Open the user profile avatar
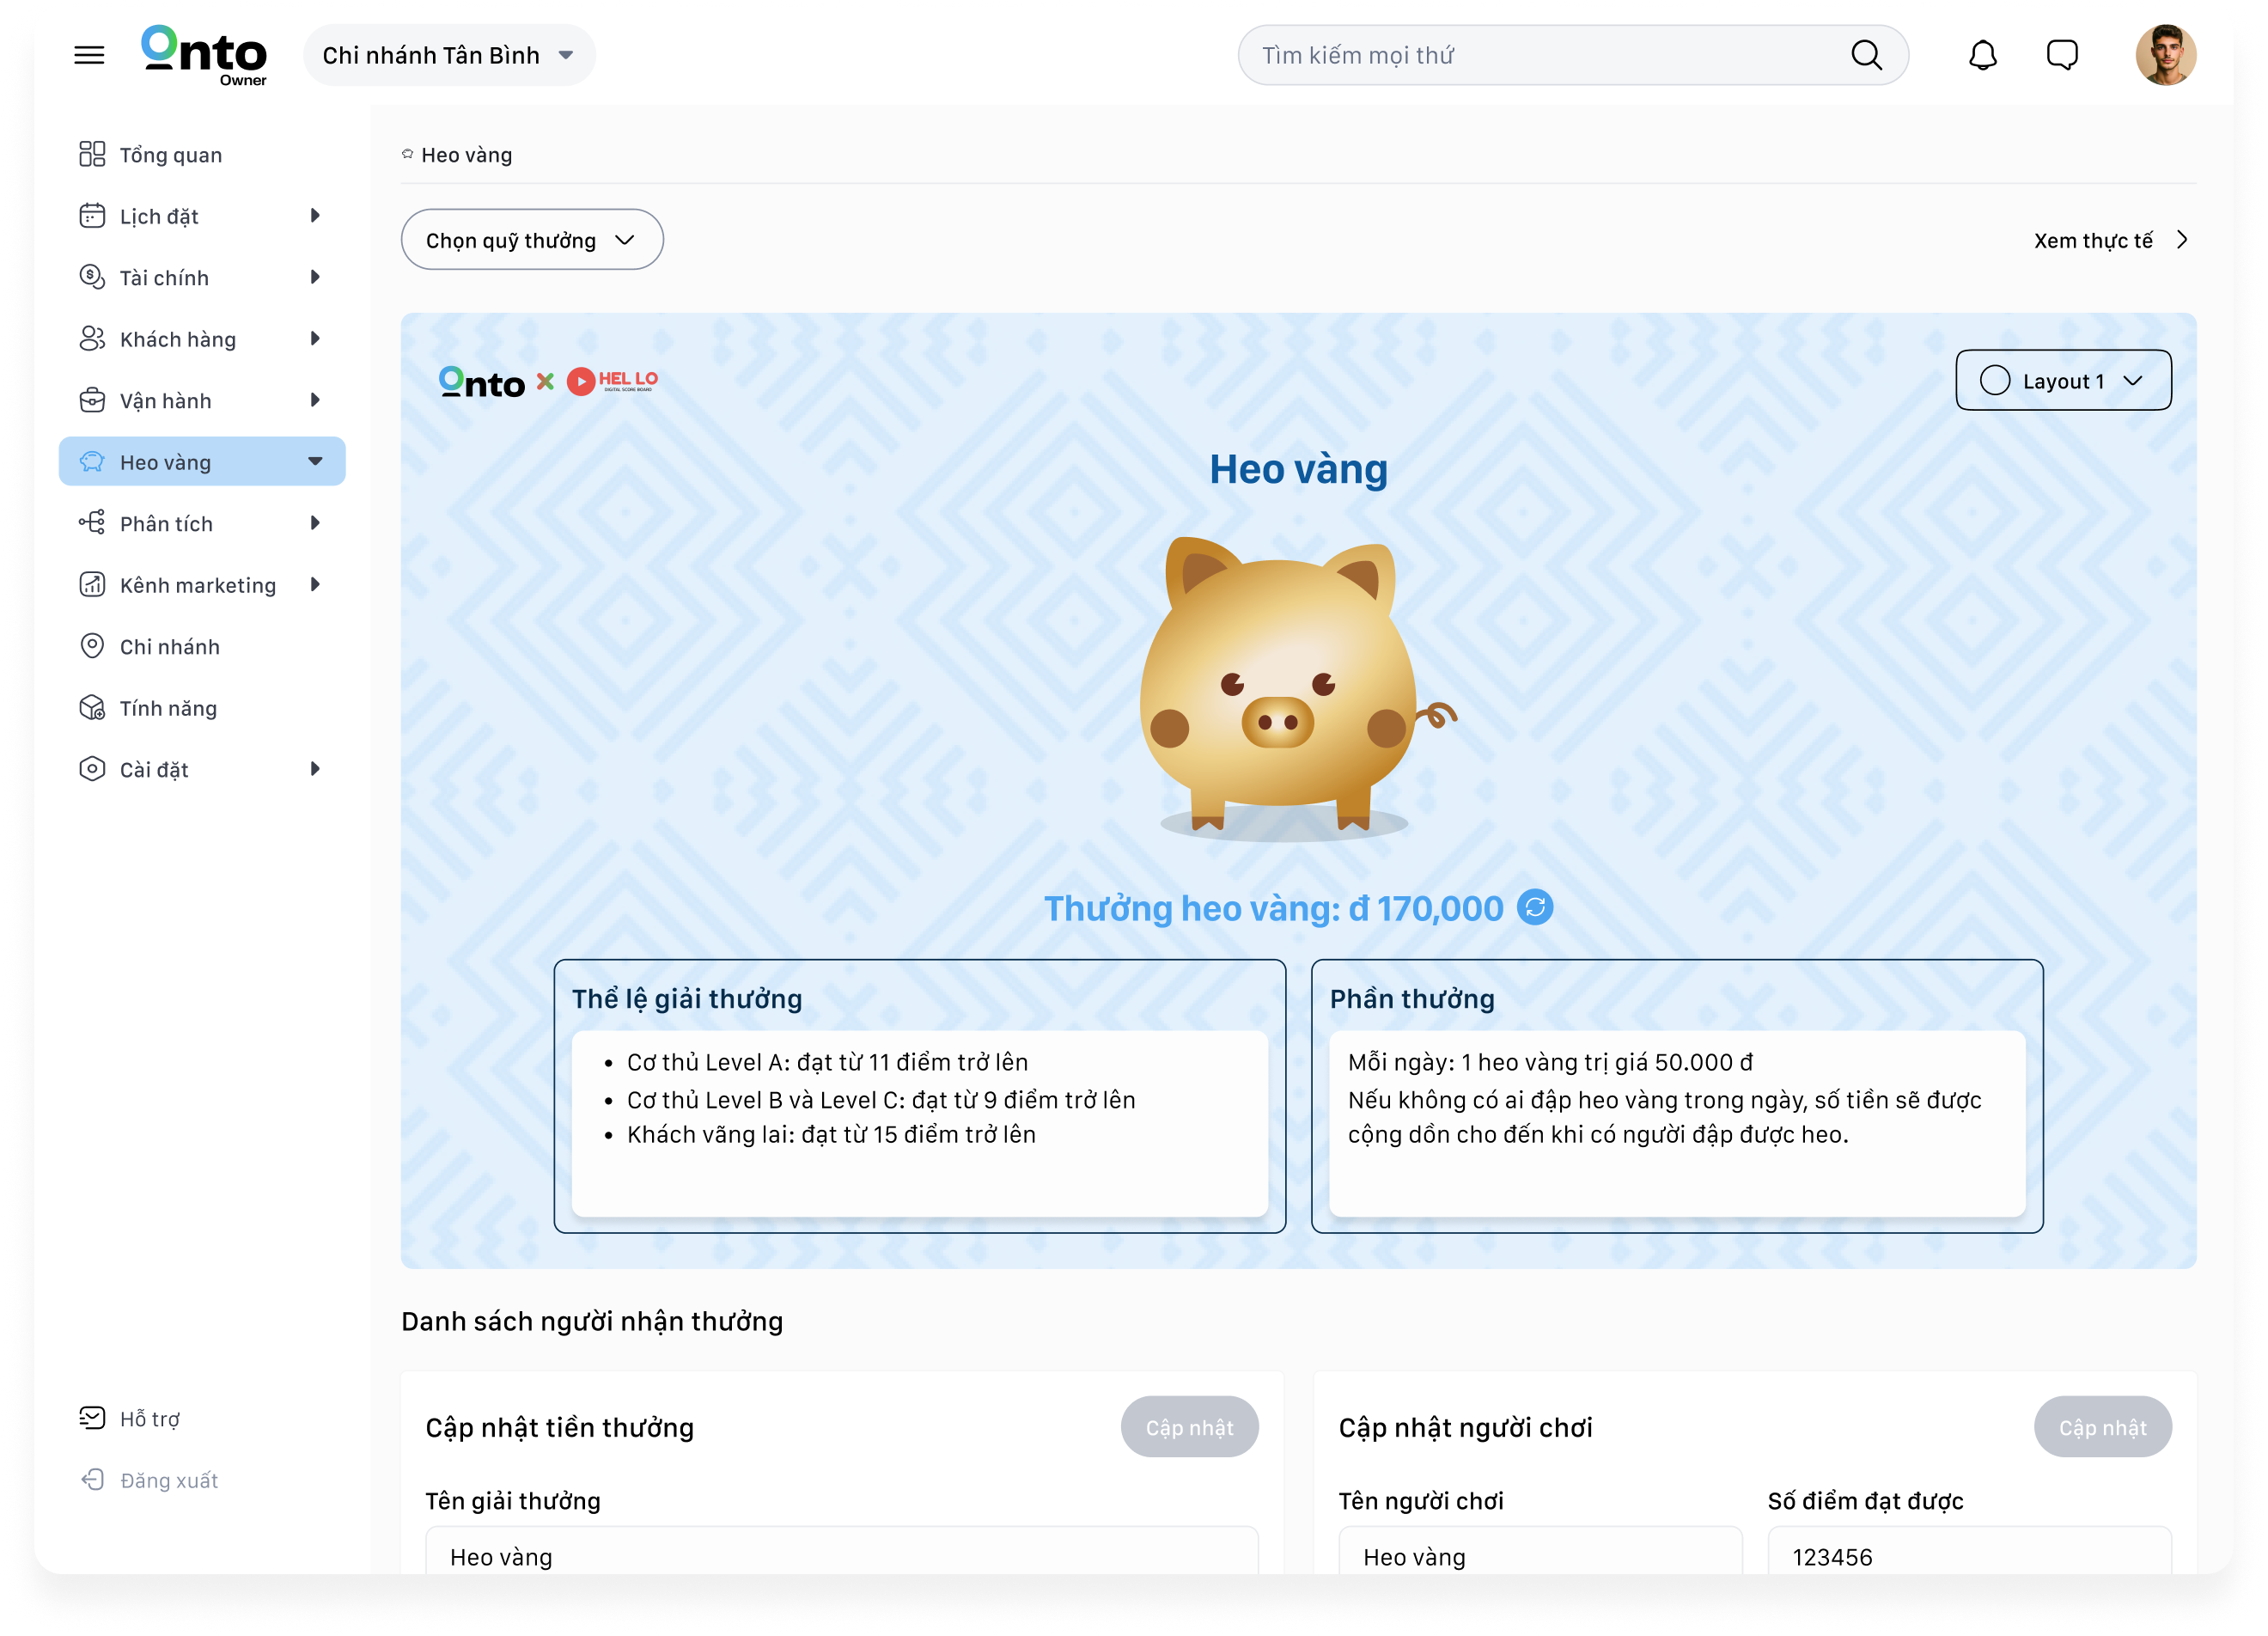Image resolution: width=2268 pixels, height=1636 pixels. 2165,55
